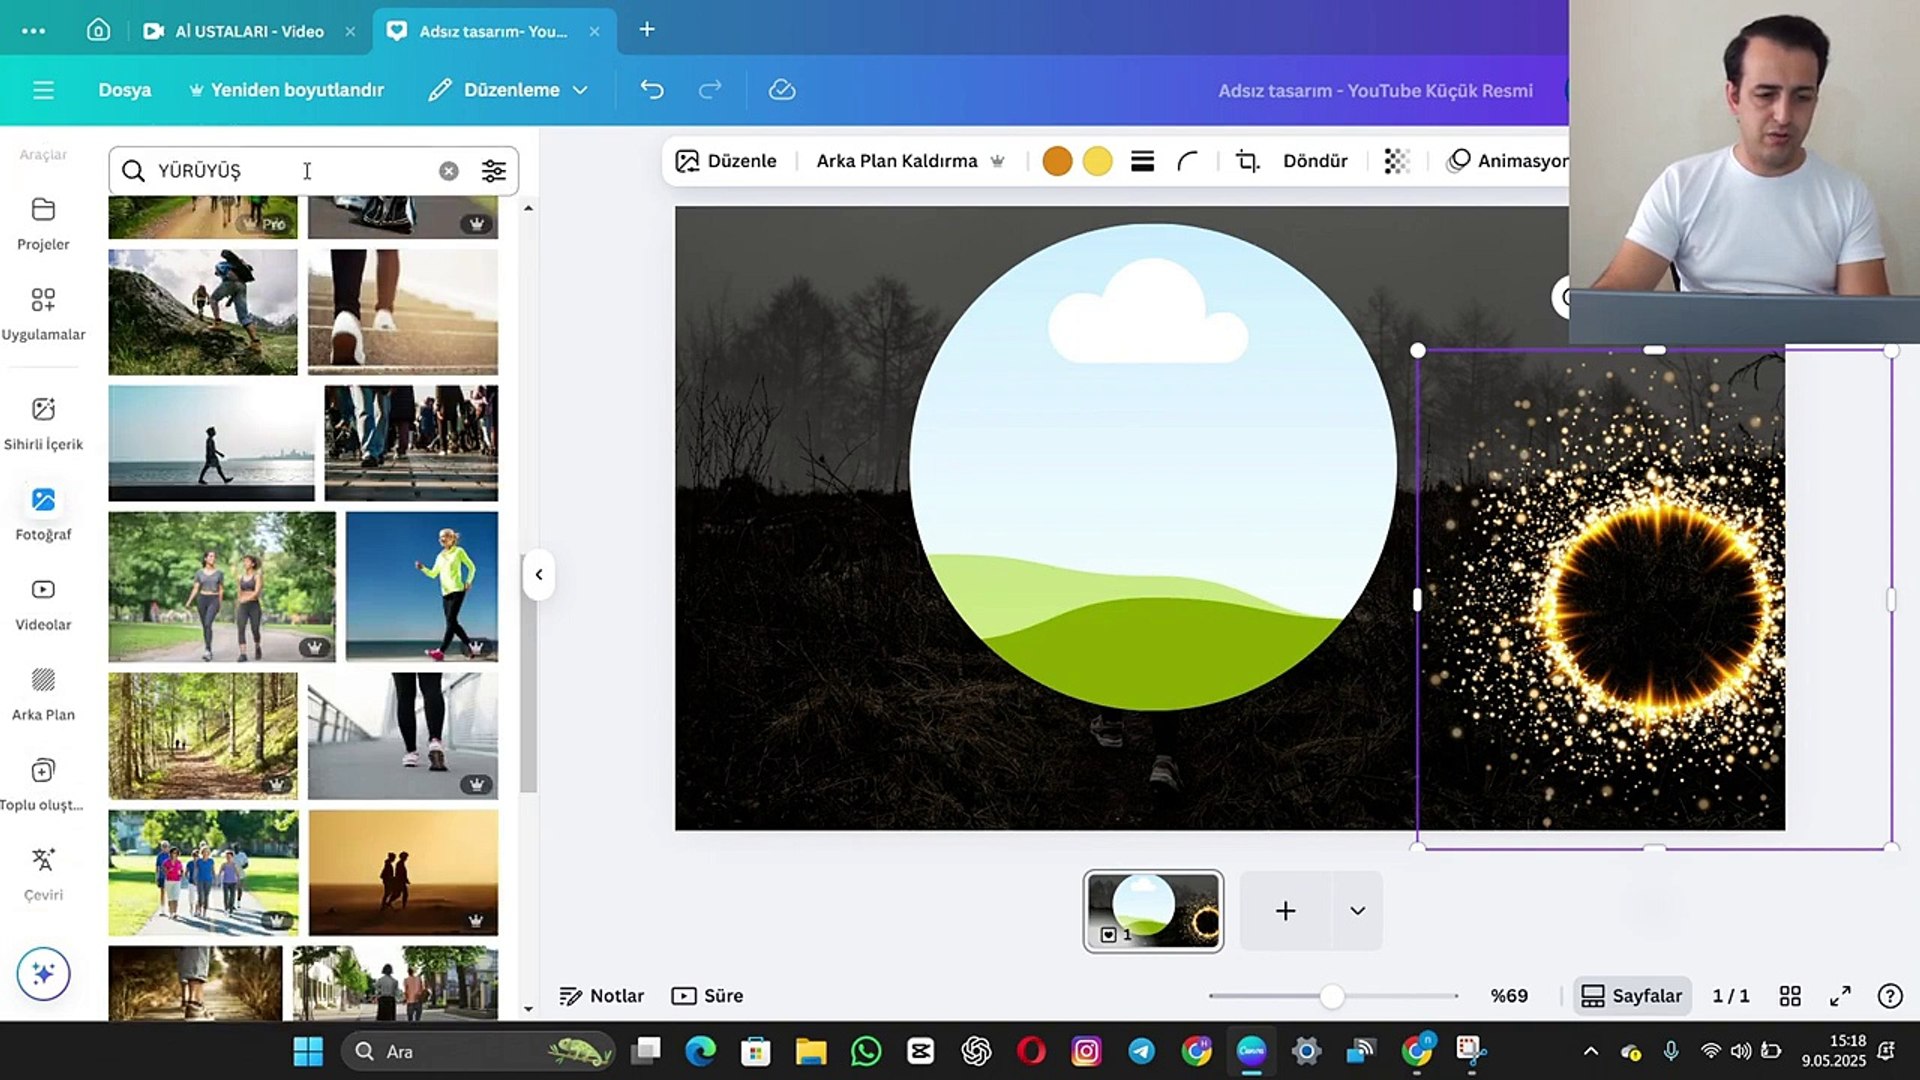Click the search filter options icon

493,171
